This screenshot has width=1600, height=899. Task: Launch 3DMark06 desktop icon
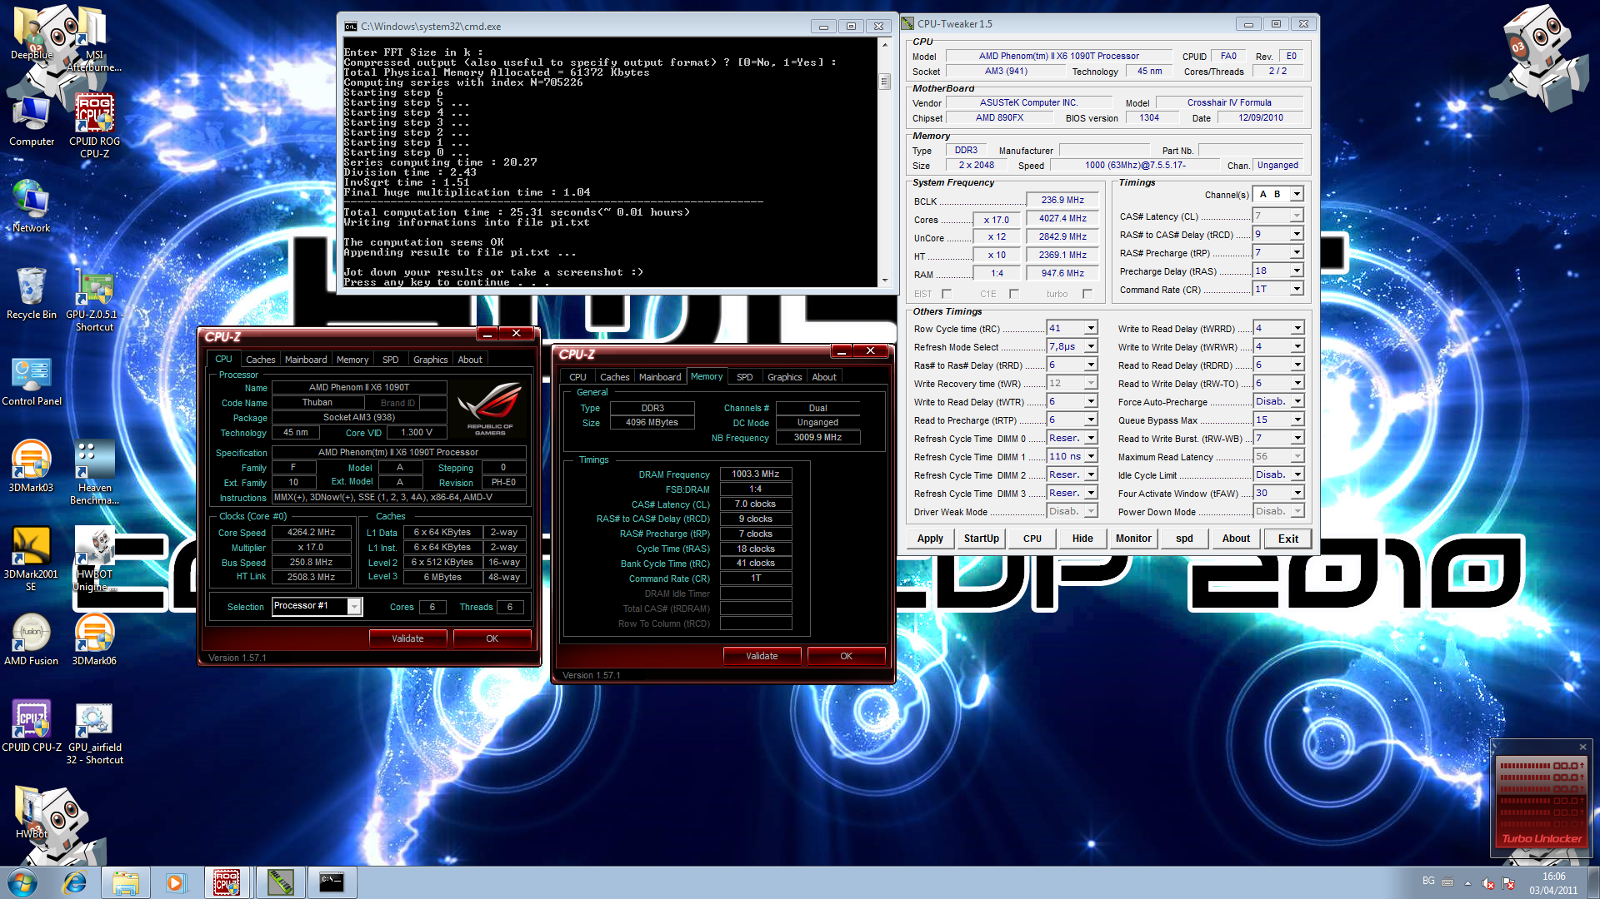point(94,640)
